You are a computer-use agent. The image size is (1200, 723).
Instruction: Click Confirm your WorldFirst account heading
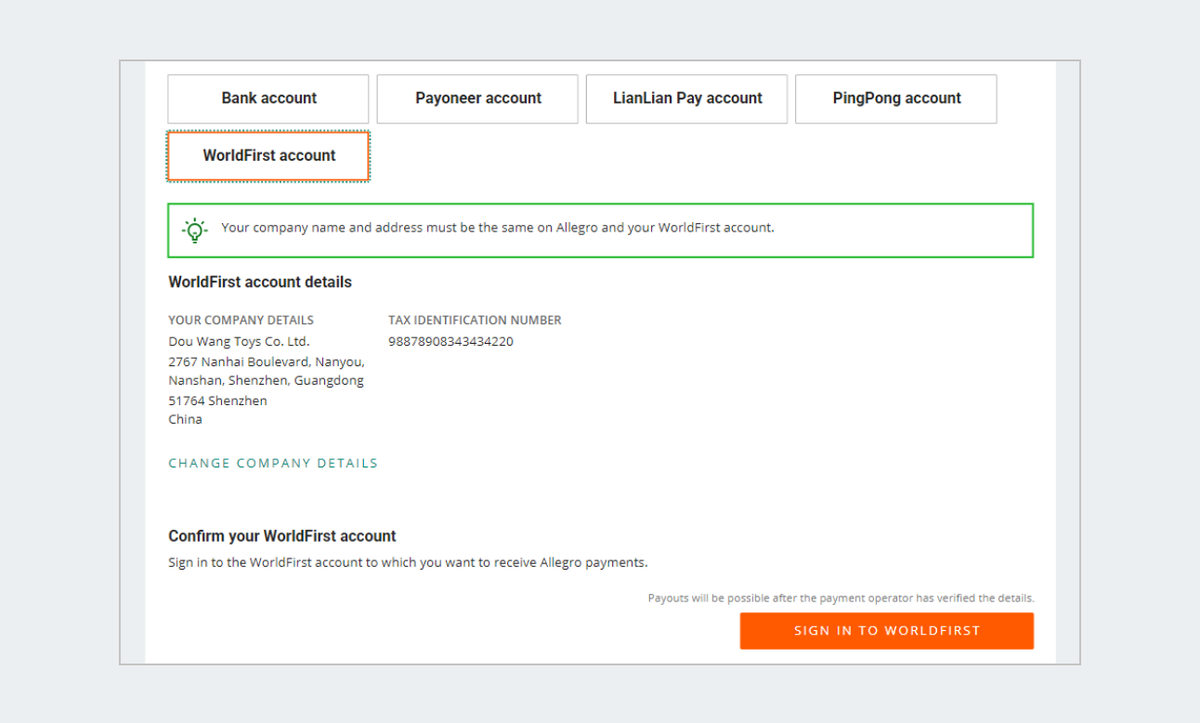[x=282, y=536]
